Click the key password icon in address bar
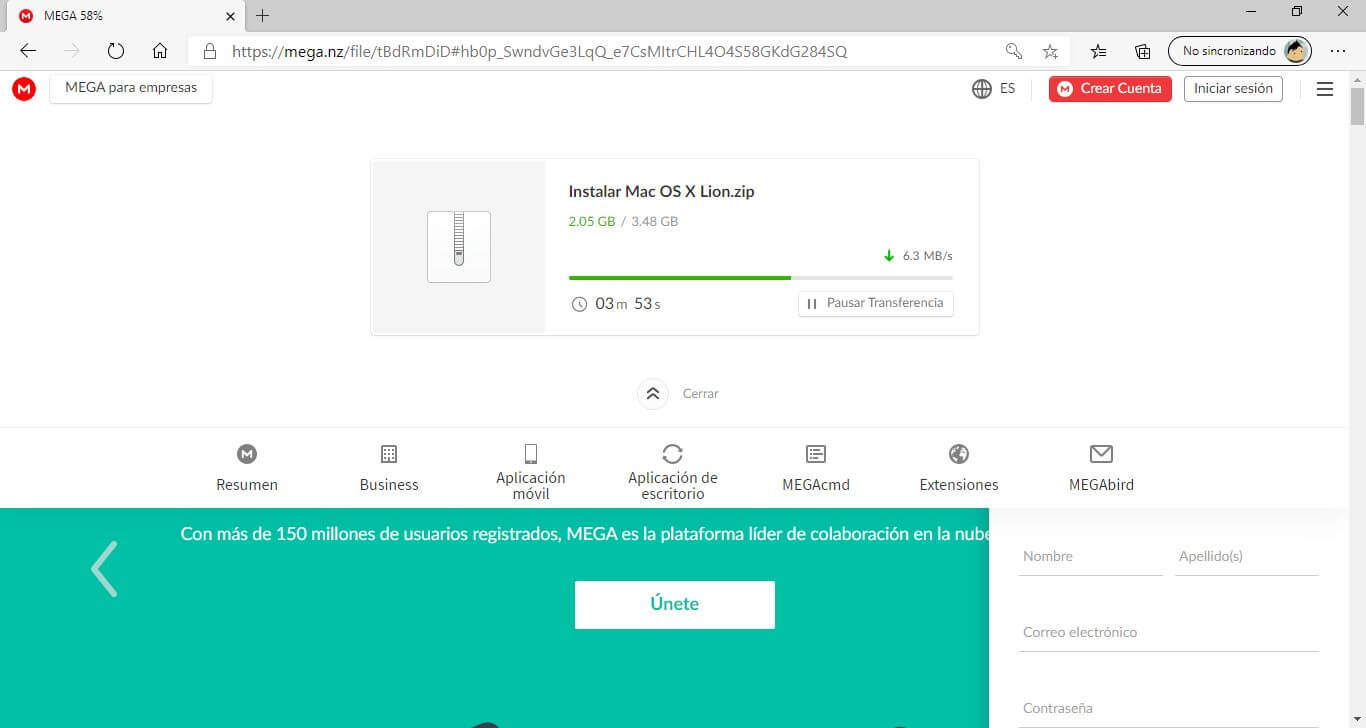 pyautogui.click(x=1013, y=51)
